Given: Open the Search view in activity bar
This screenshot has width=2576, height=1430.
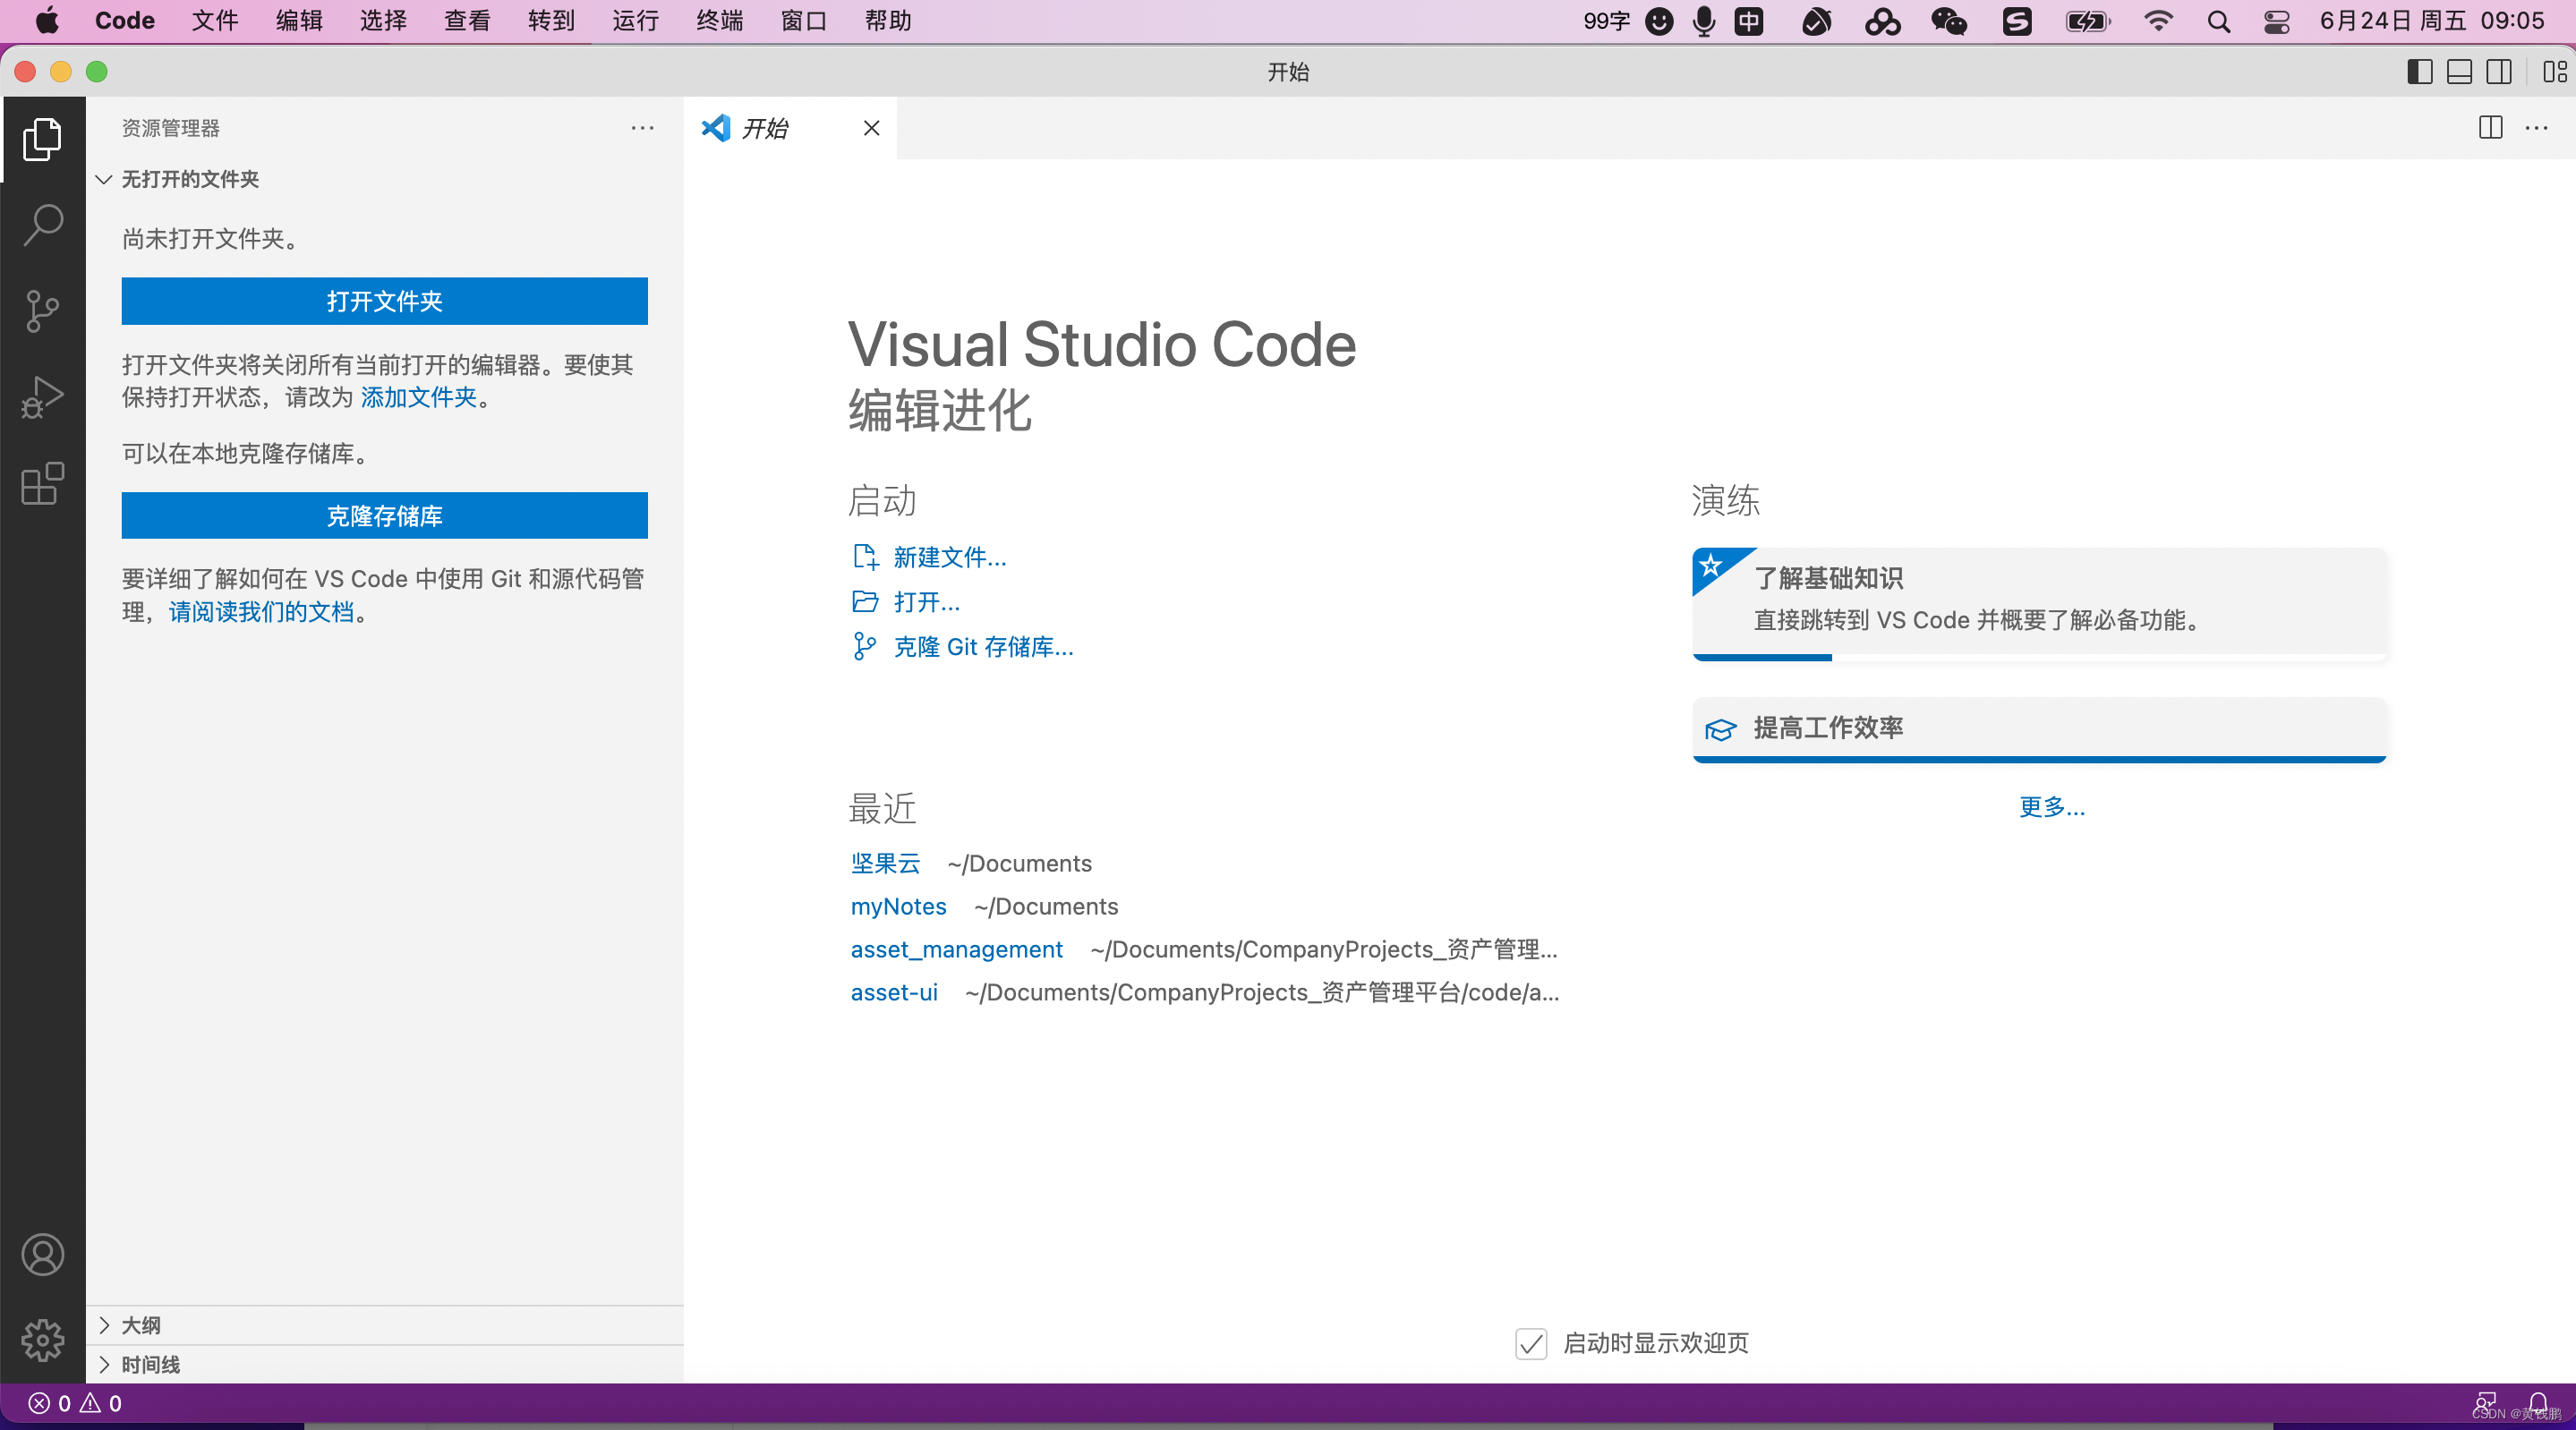Looking at the screenshot, I should point(42,224).
